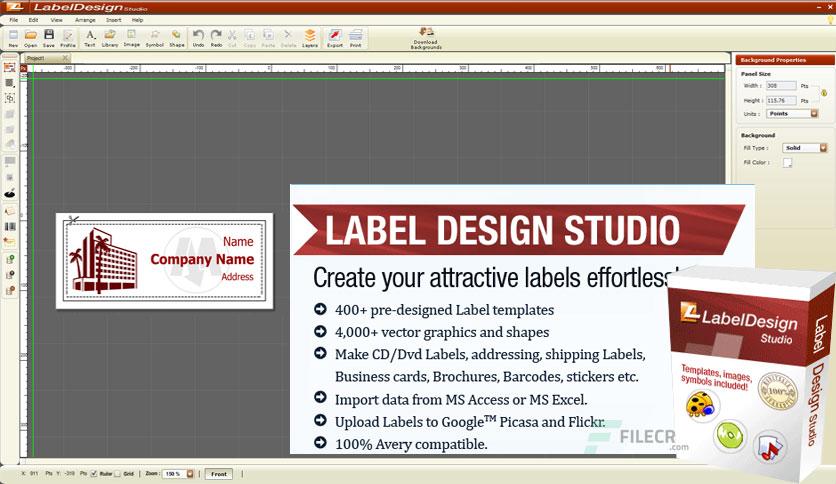Select the Name text above Company Name

pos(238,241)
